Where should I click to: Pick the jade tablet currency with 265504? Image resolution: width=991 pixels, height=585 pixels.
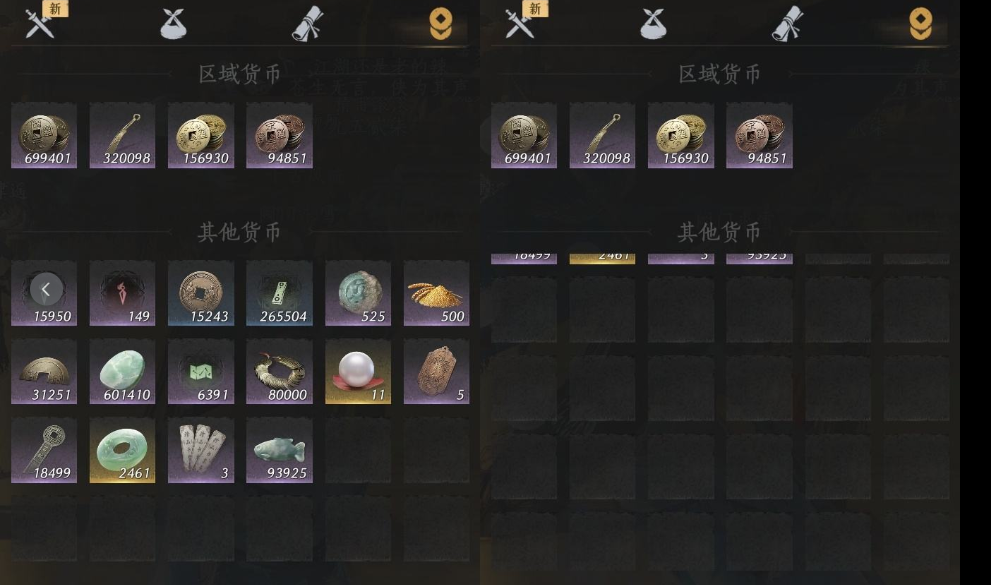[x=279, y=293]
